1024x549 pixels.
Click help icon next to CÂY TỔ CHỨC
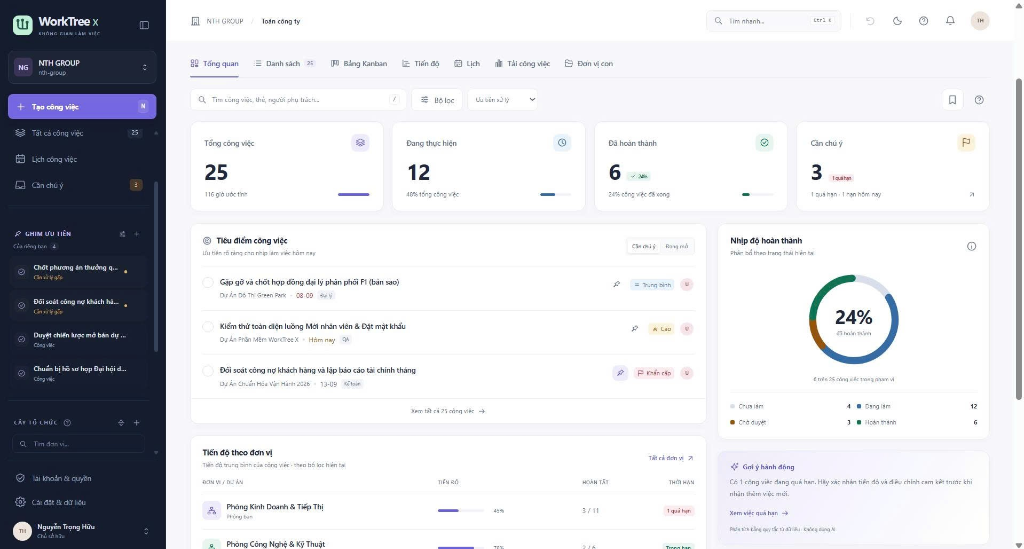click(x=67, y=422)
